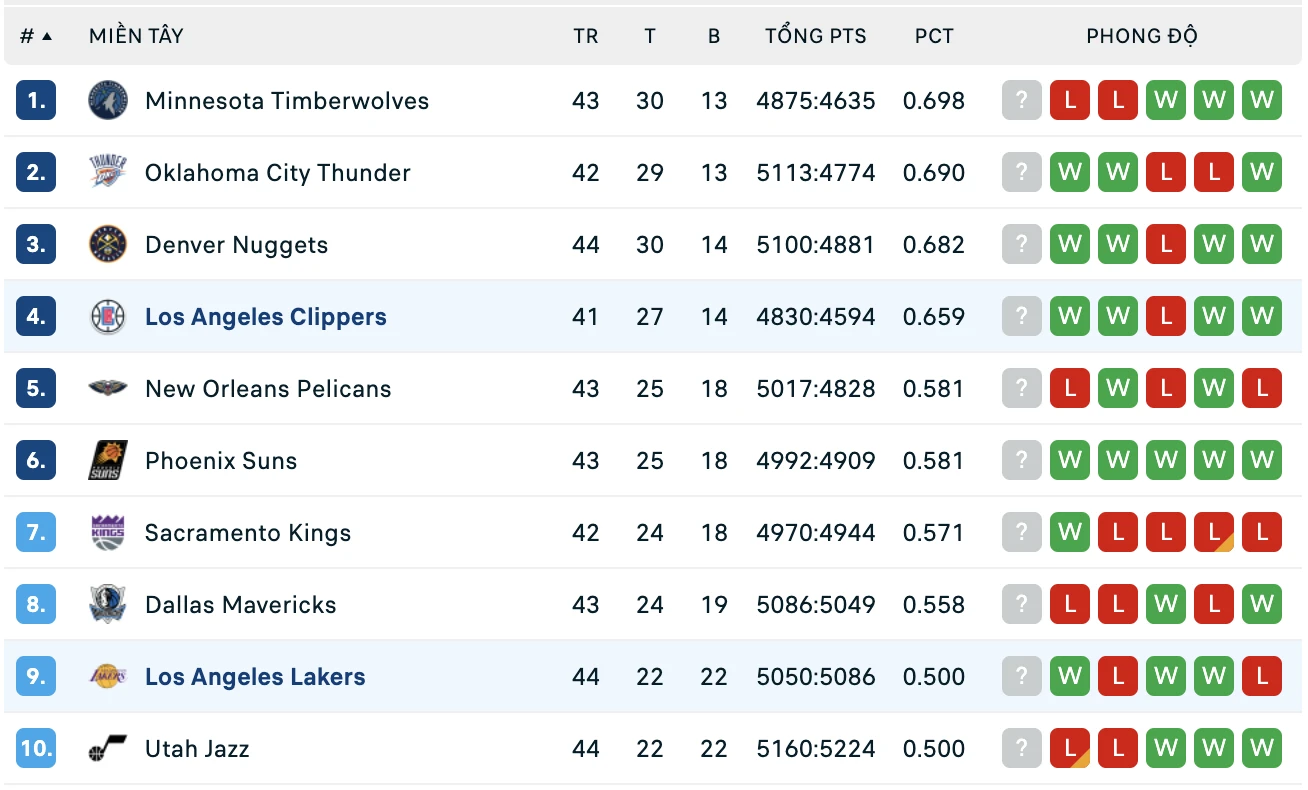Screen dimensions: 1308x790
Task: Open the Los Angeles Clippers team link
Action: (266, 317)
